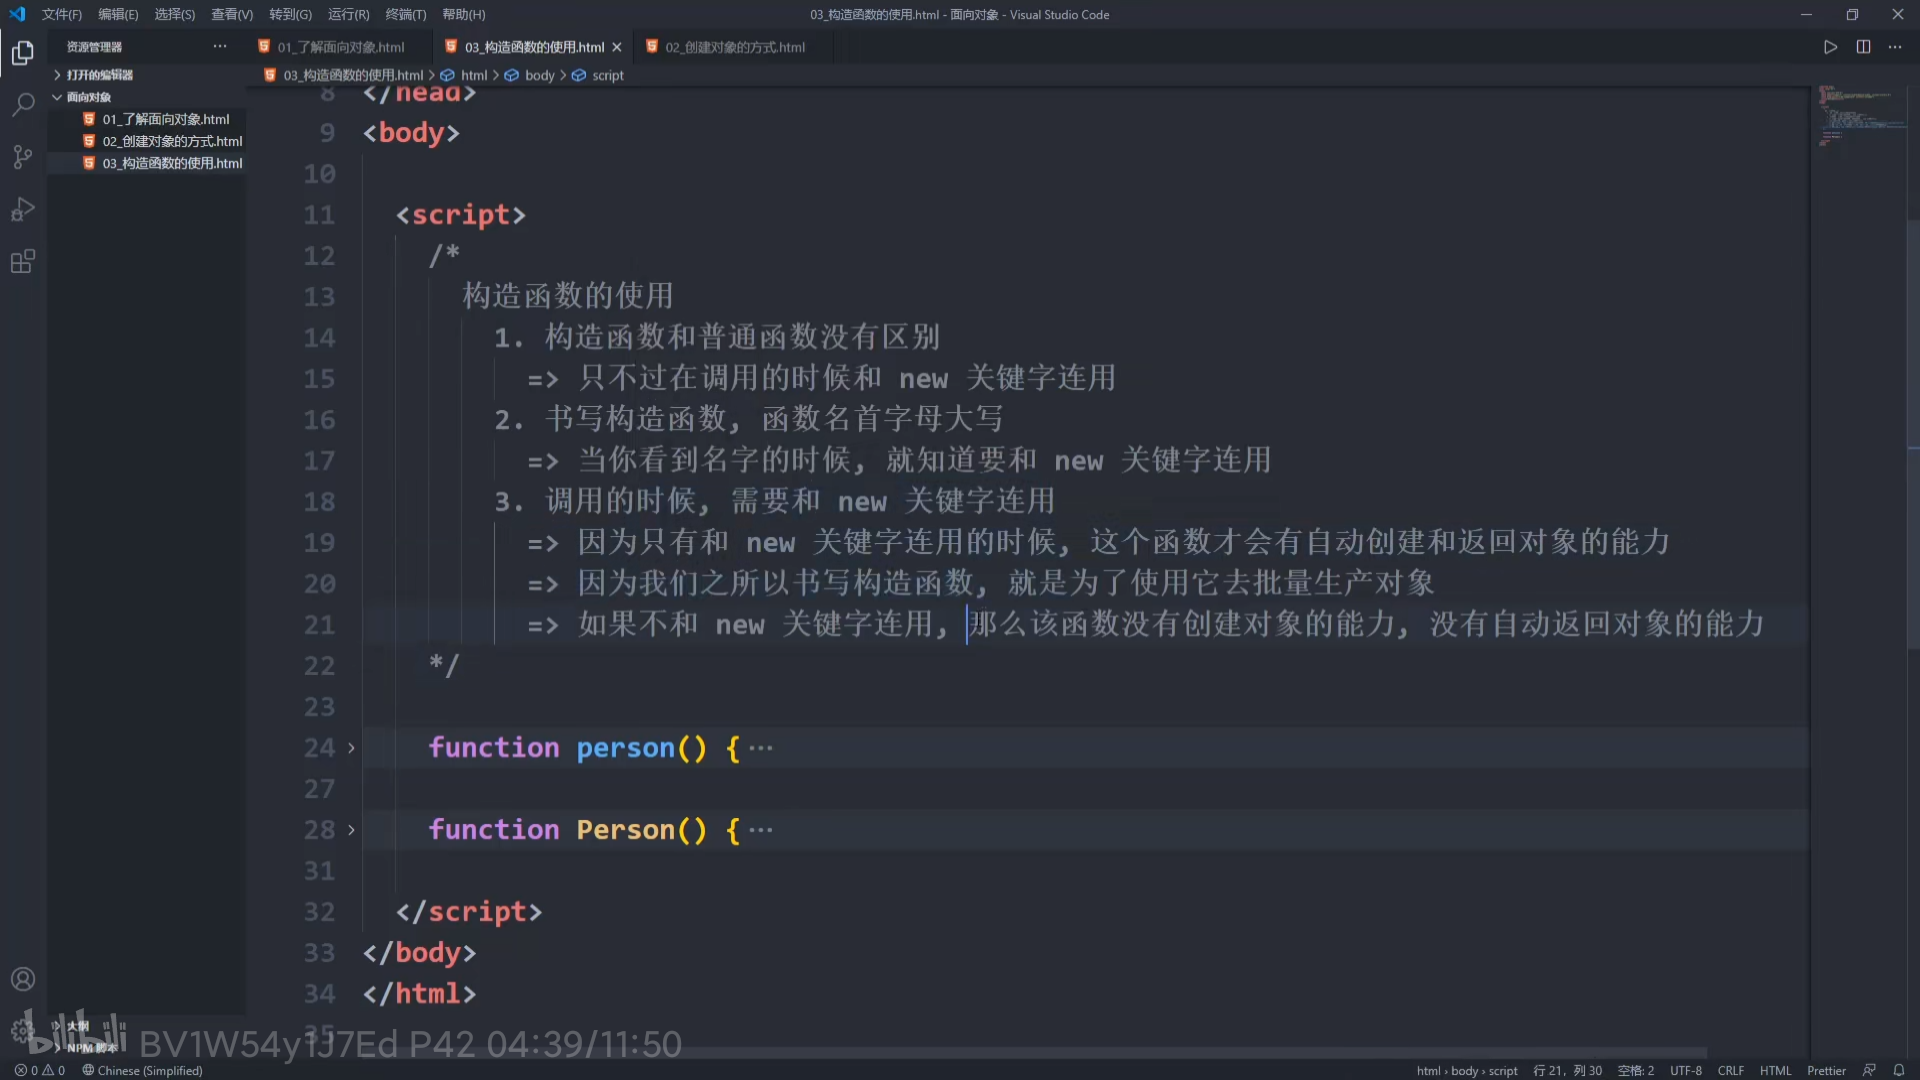Viewport: 1920px width, 1080px height.
Task: Open the Search view icon
Action: point(22,104)
